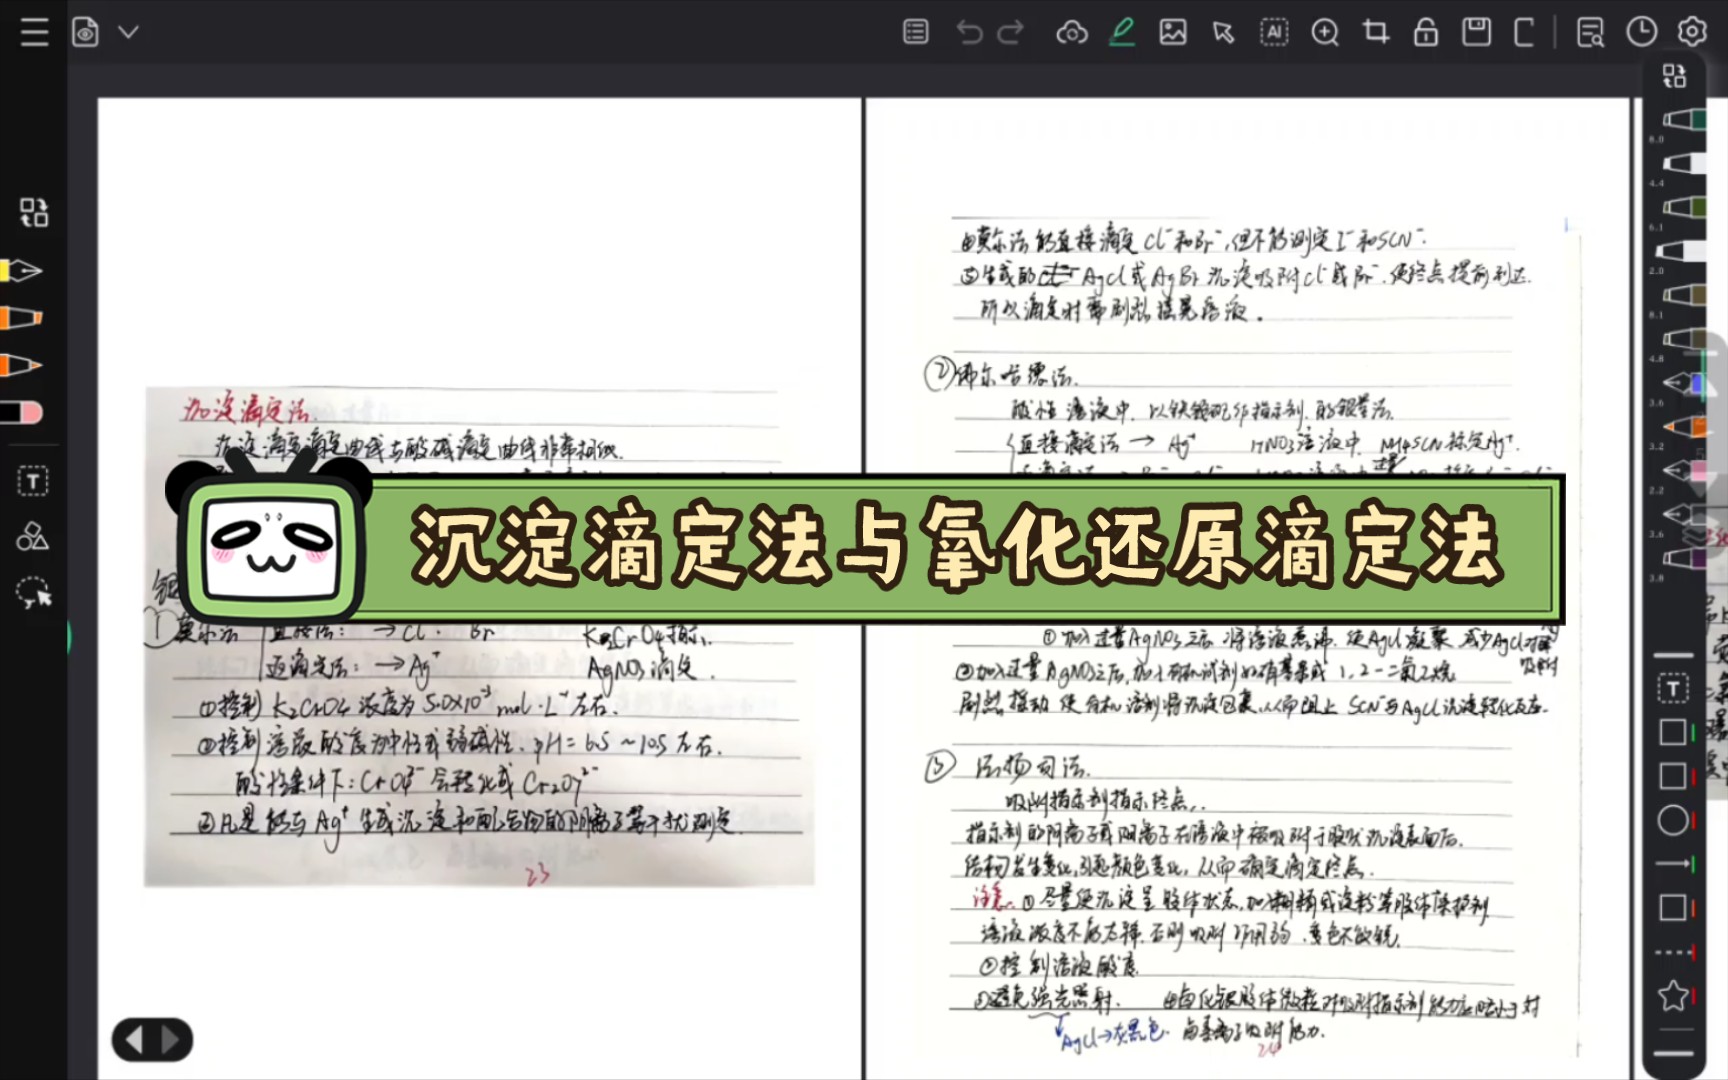This screenshot has width=1728, height=1080.
Task: Open the zoom magnifier tool
Action: pyautogui.click(x=1325, y=33)
